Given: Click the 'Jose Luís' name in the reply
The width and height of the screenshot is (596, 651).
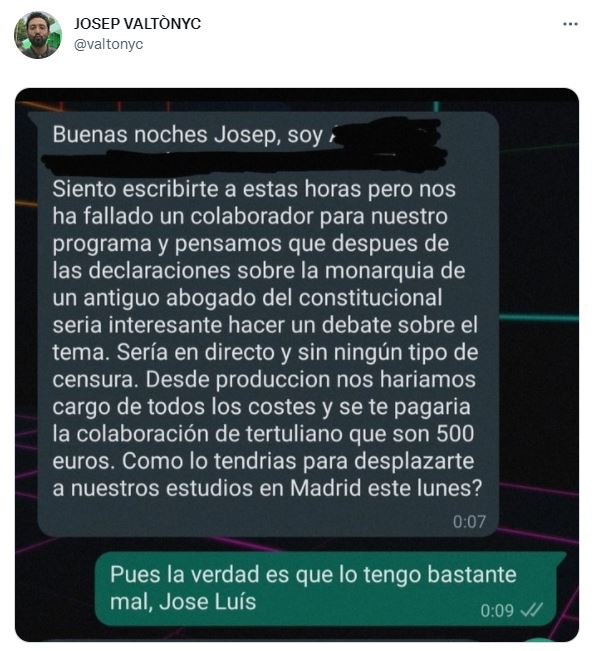Looking at the screenshot, I should coord(208,602).
